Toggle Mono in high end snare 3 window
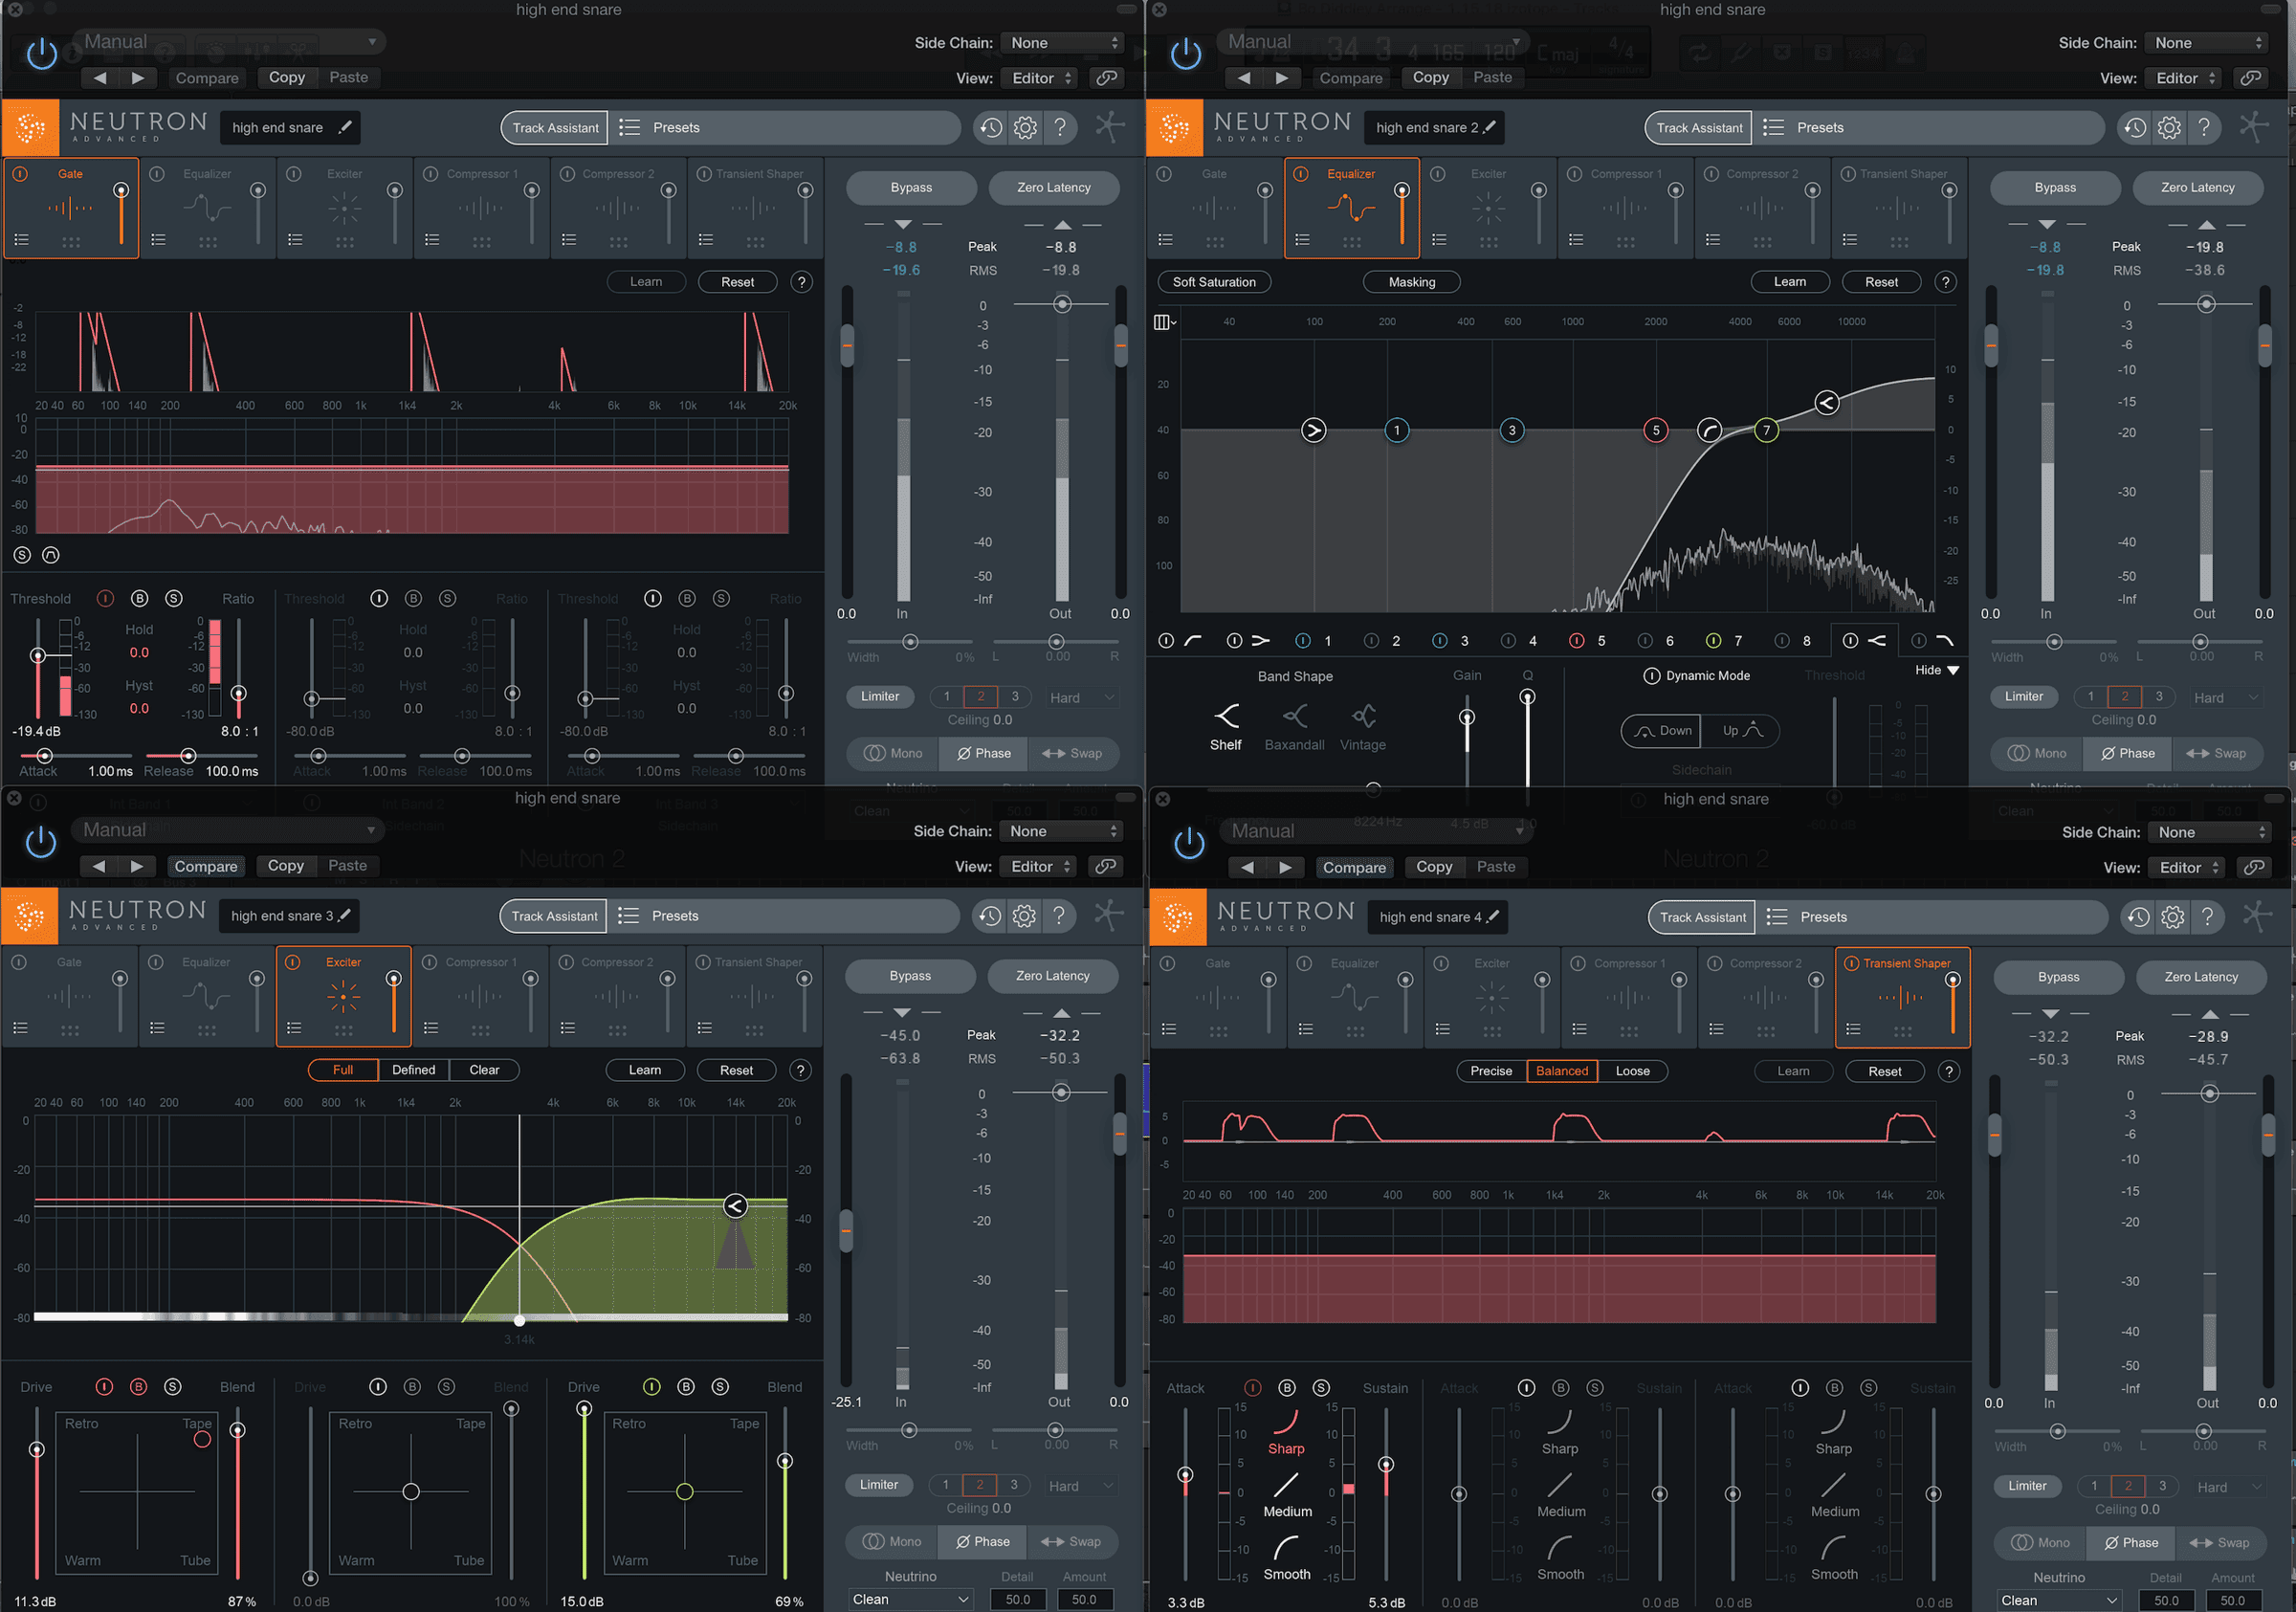 [x=893, y=1542]
